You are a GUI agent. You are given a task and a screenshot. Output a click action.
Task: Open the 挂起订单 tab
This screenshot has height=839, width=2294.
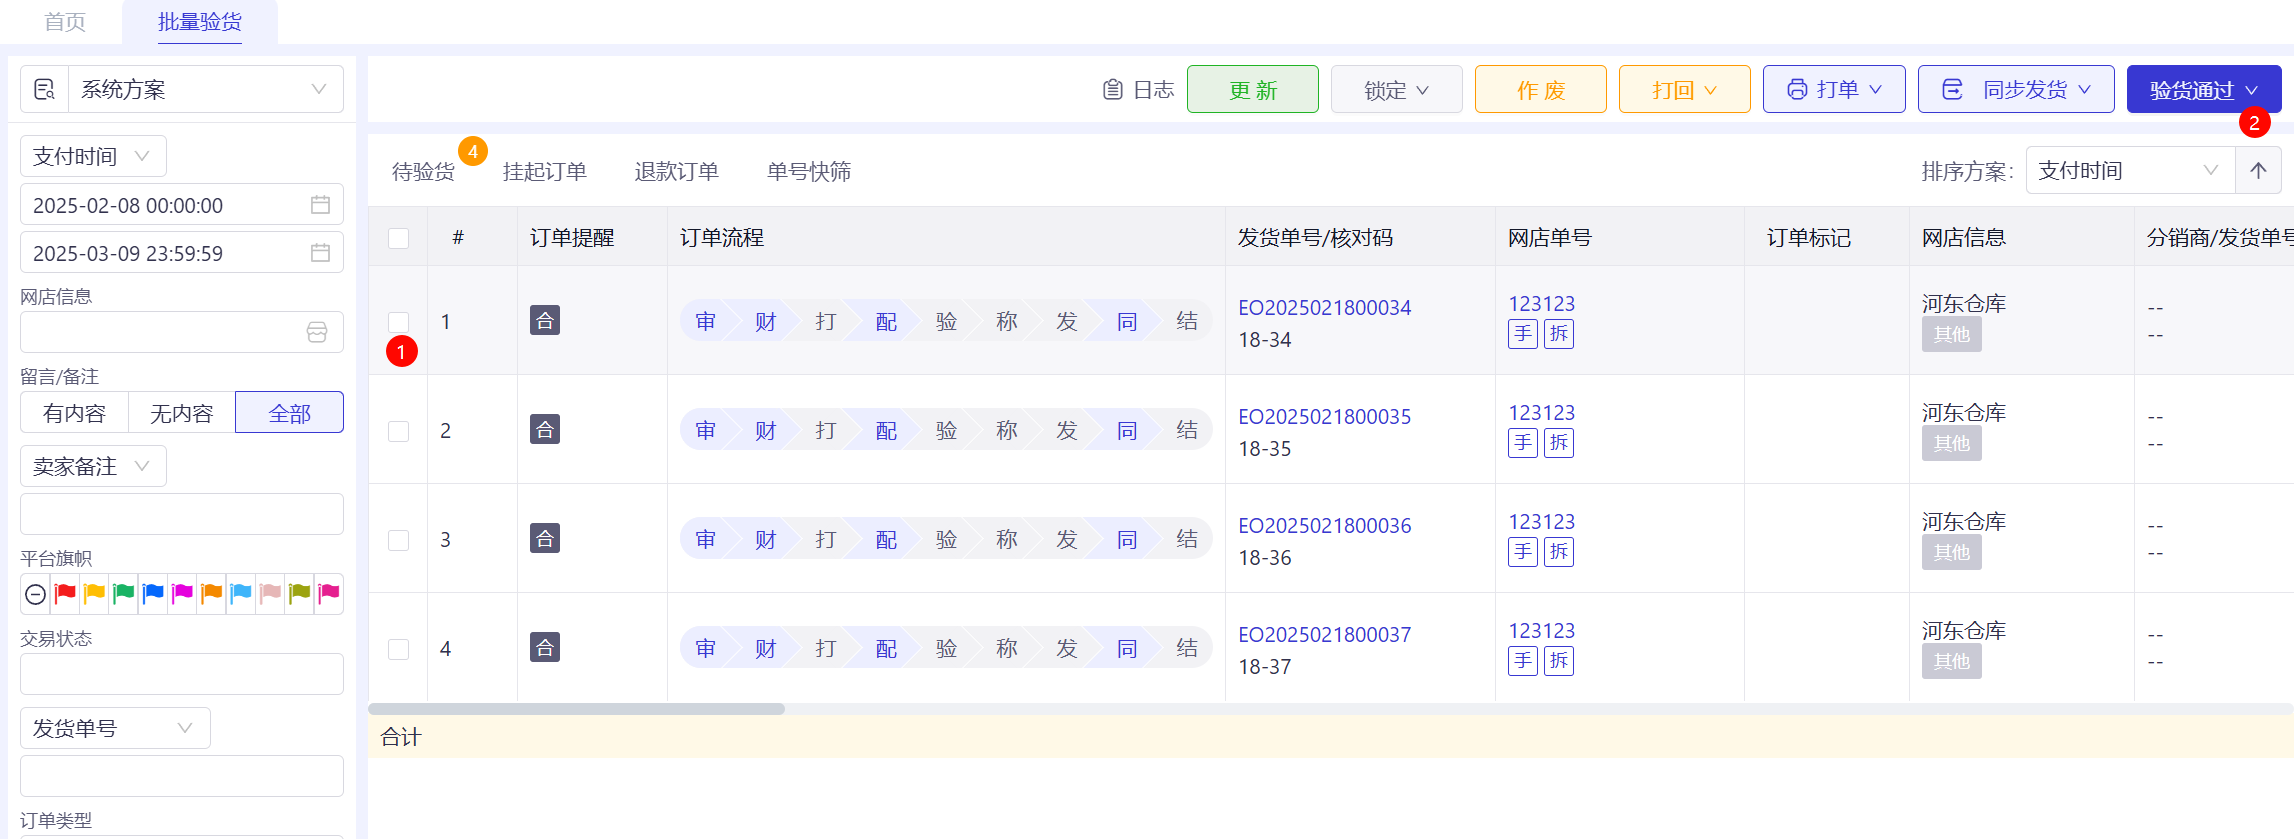point(545,172)
